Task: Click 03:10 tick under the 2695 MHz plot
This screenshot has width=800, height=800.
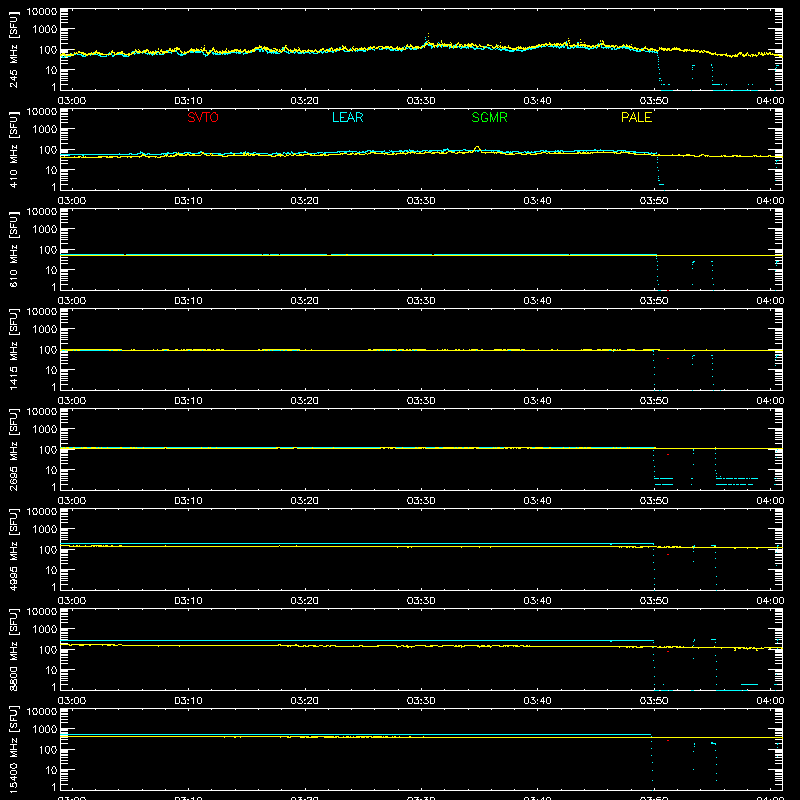Action: click(x=188, y=501)
